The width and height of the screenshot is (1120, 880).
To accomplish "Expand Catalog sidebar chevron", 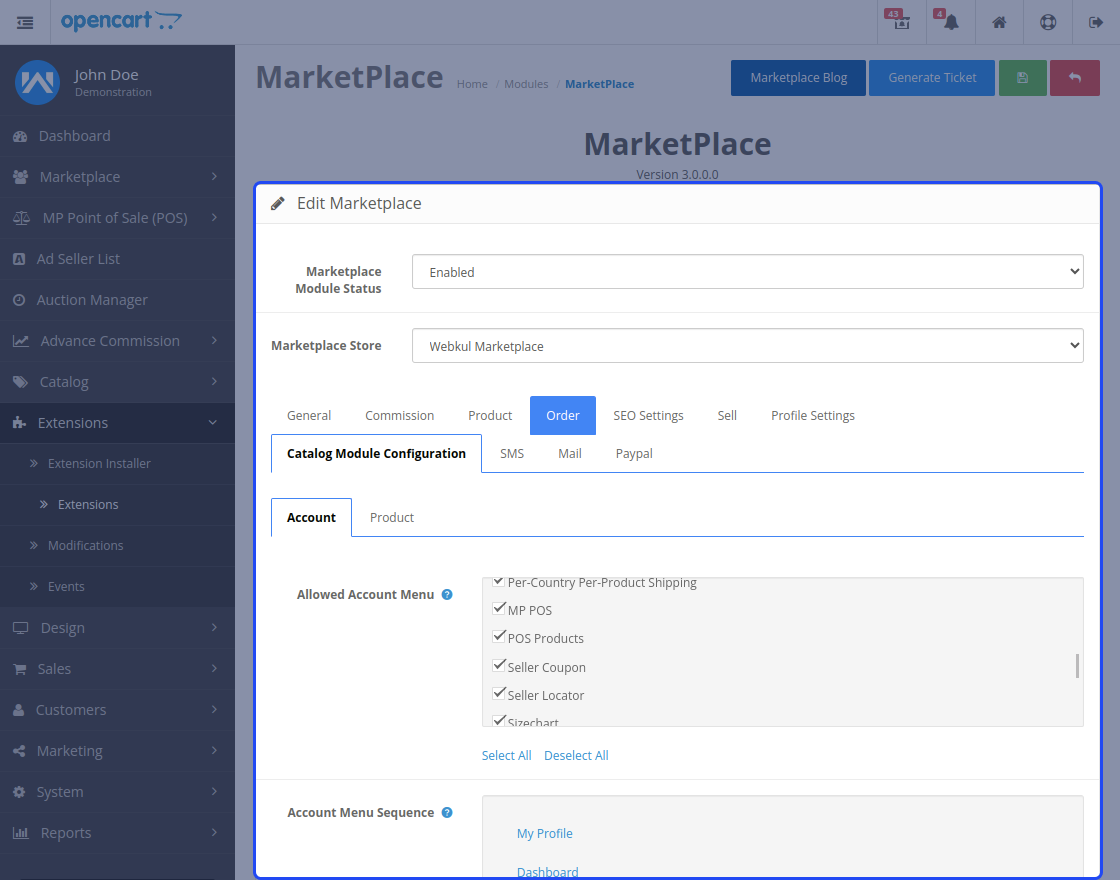I will [214, 381].
